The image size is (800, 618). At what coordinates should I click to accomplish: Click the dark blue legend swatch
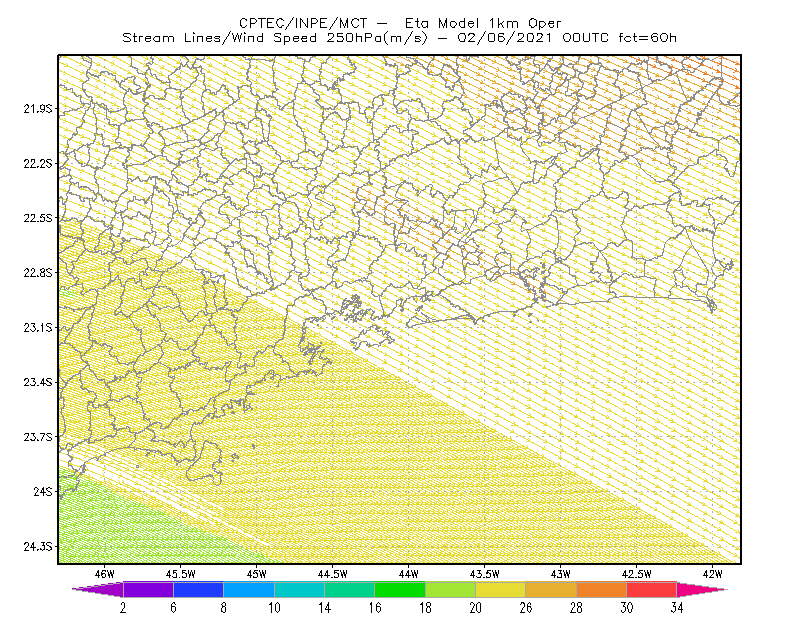pos(198,589)
